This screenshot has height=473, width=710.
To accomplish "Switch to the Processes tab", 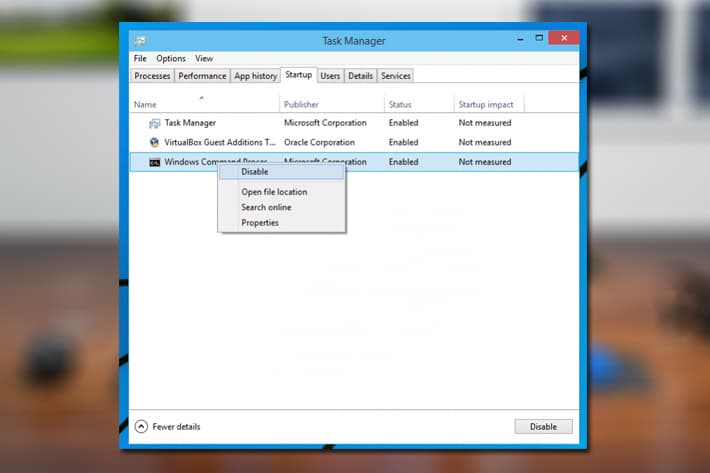I will (152, 76).
